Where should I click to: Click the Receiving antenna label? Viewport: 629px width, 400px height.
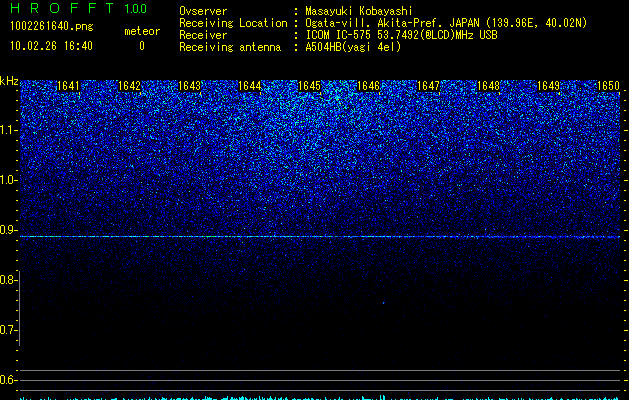click(x=230, y=47)
